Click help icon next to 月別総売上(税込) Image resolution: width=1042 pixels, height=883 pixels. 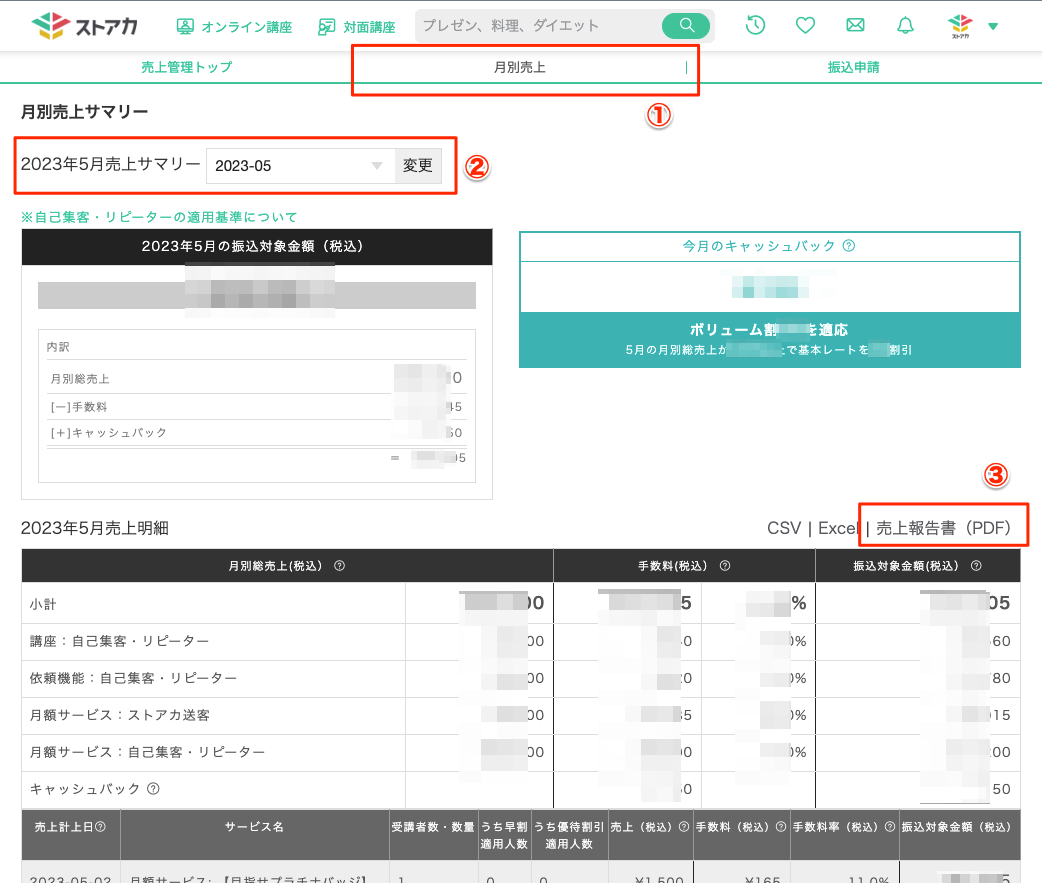click(x=340, y=566)
